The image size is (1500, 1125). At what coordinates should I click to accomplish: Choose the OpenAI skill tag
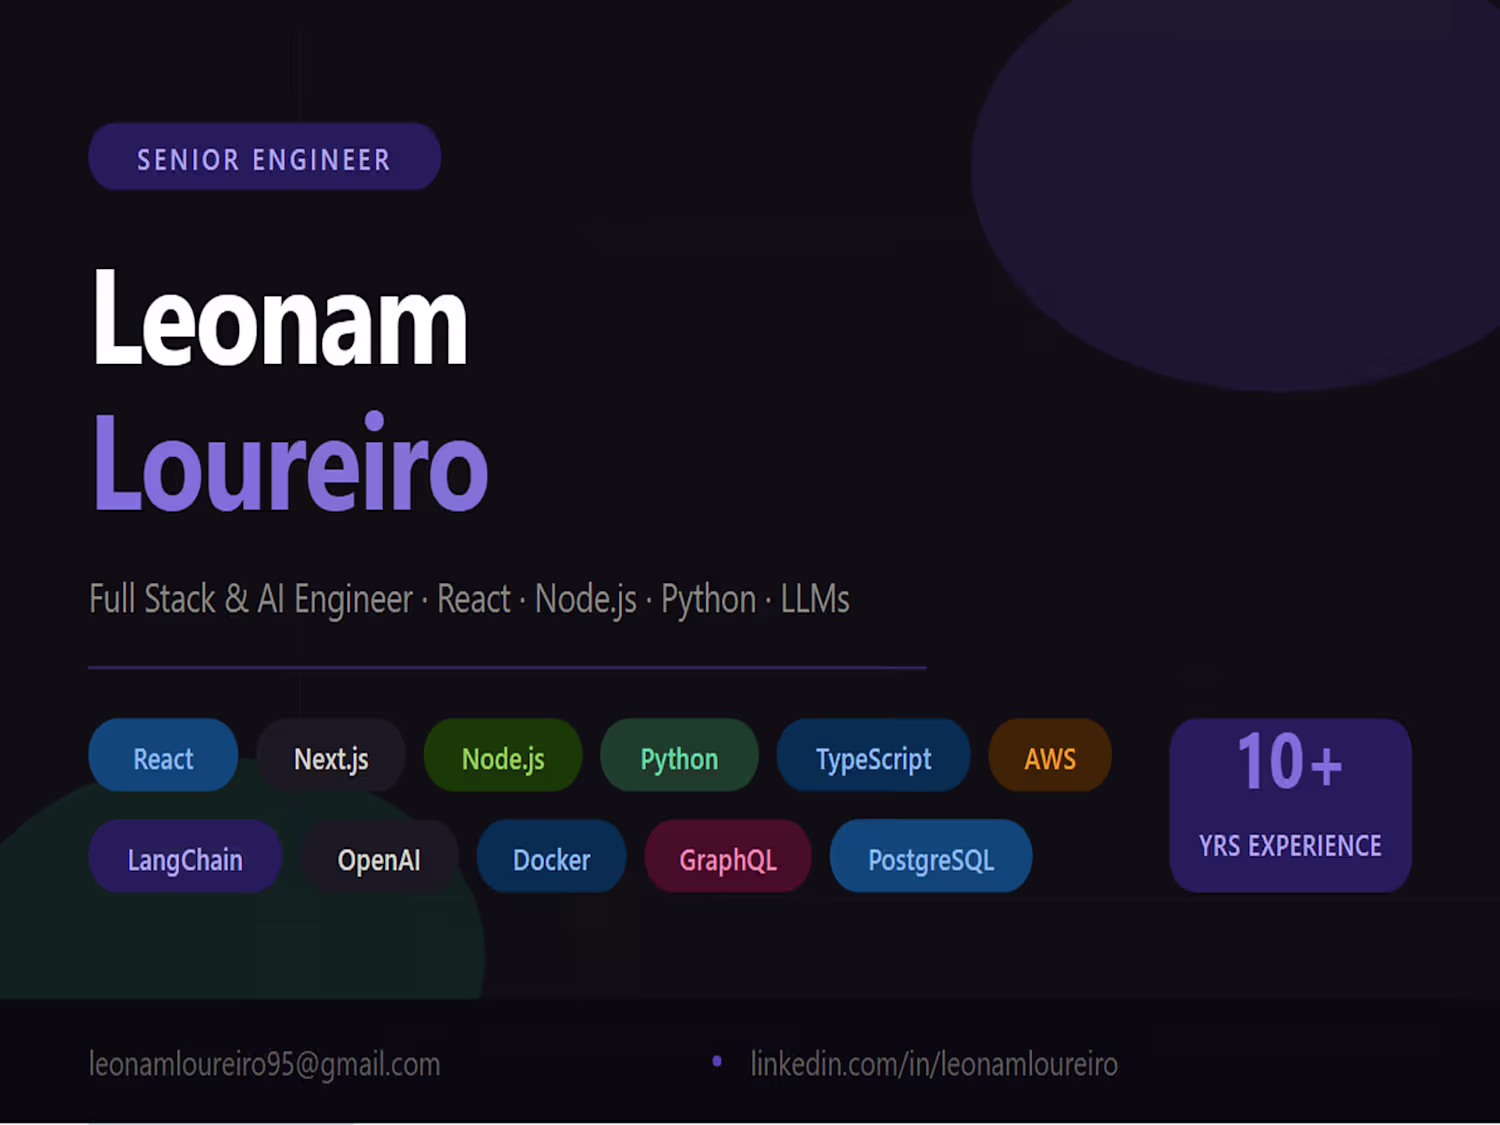point(379,857)
